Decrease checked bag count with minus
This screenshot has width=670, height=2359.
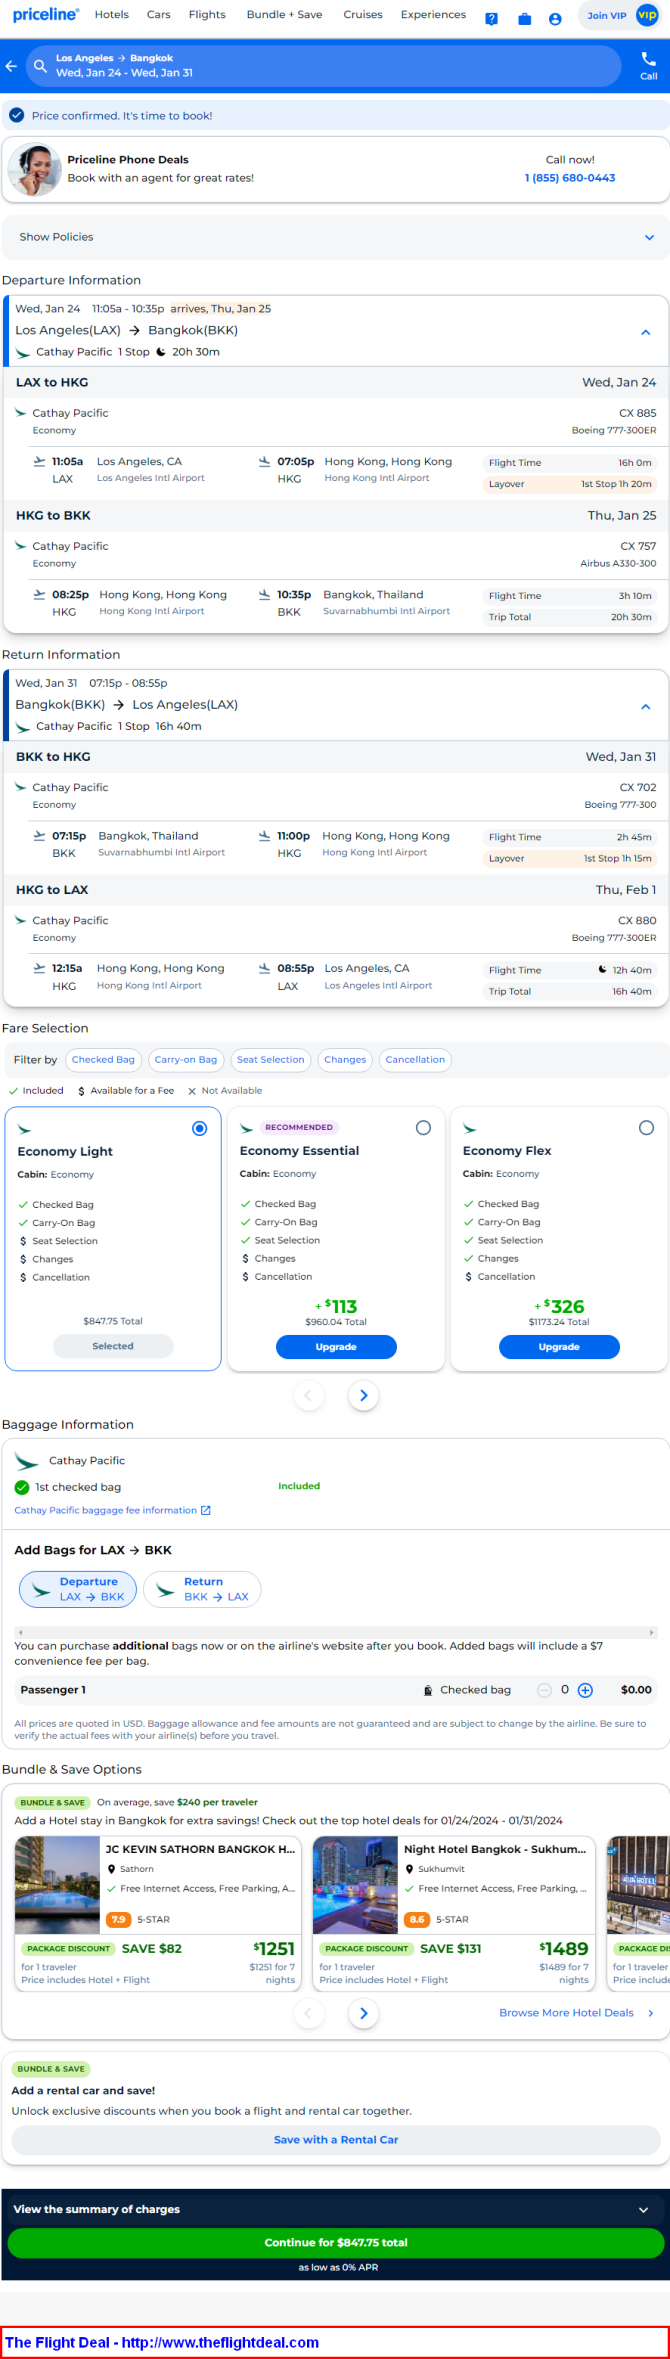[x=544, y=1690]
